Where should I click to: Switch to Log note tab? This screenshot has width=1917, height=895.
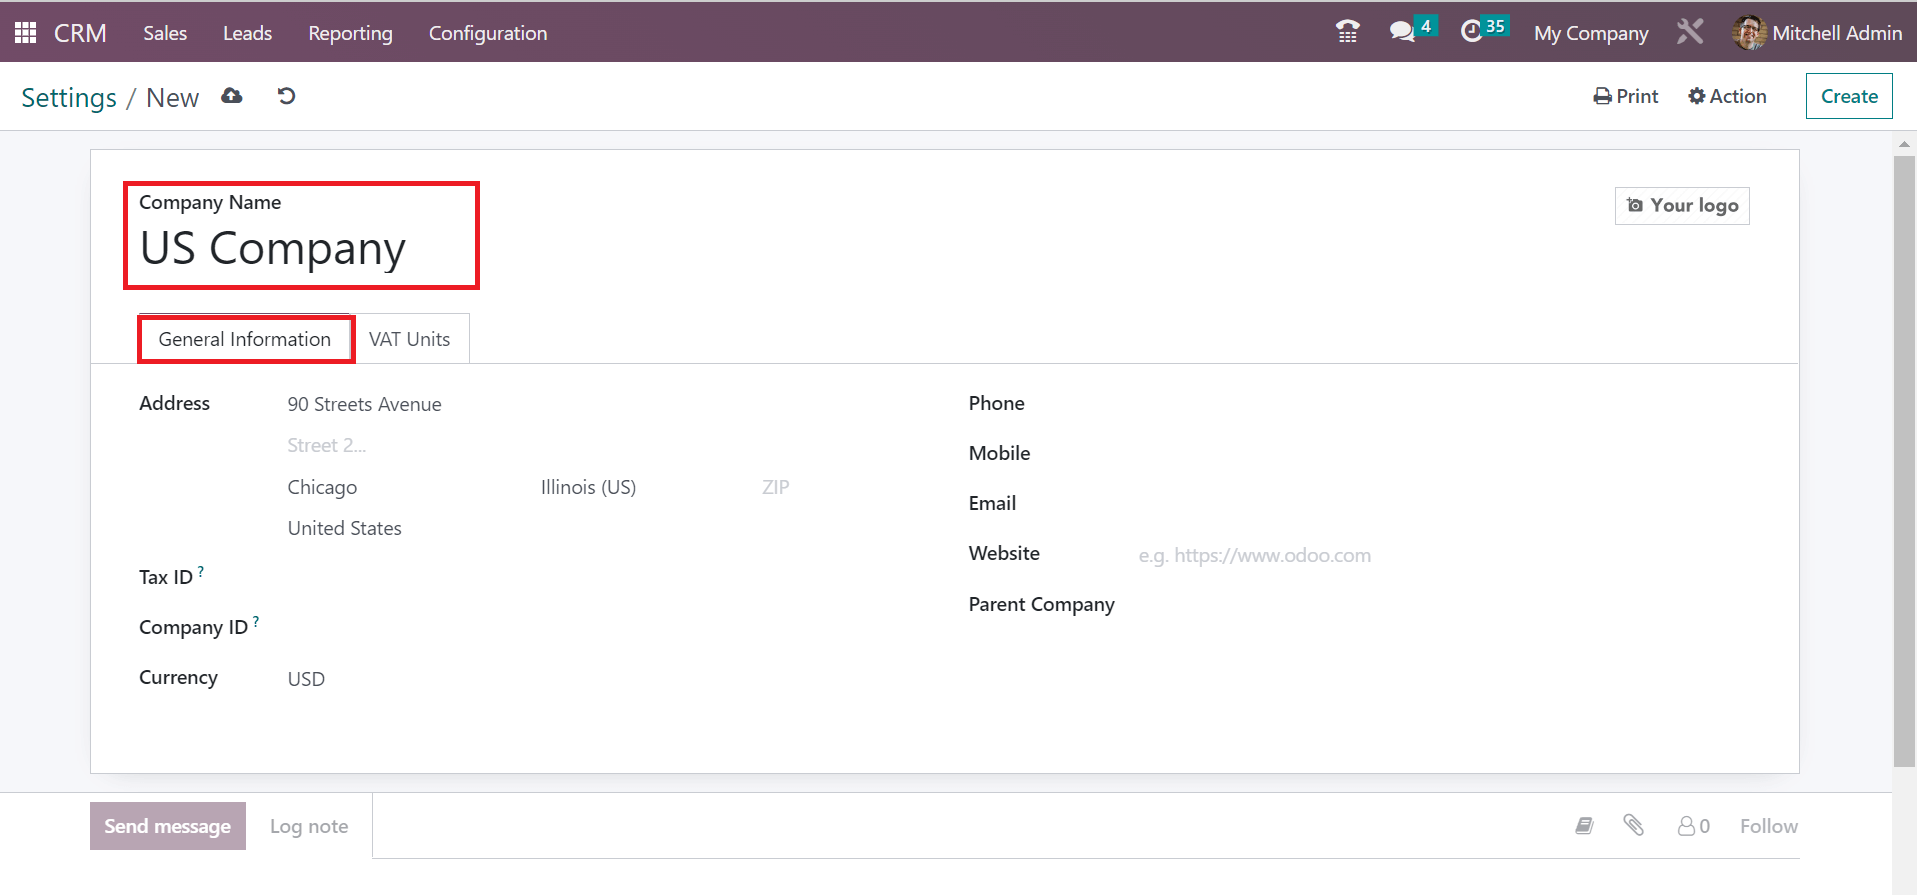coord(309,826)
